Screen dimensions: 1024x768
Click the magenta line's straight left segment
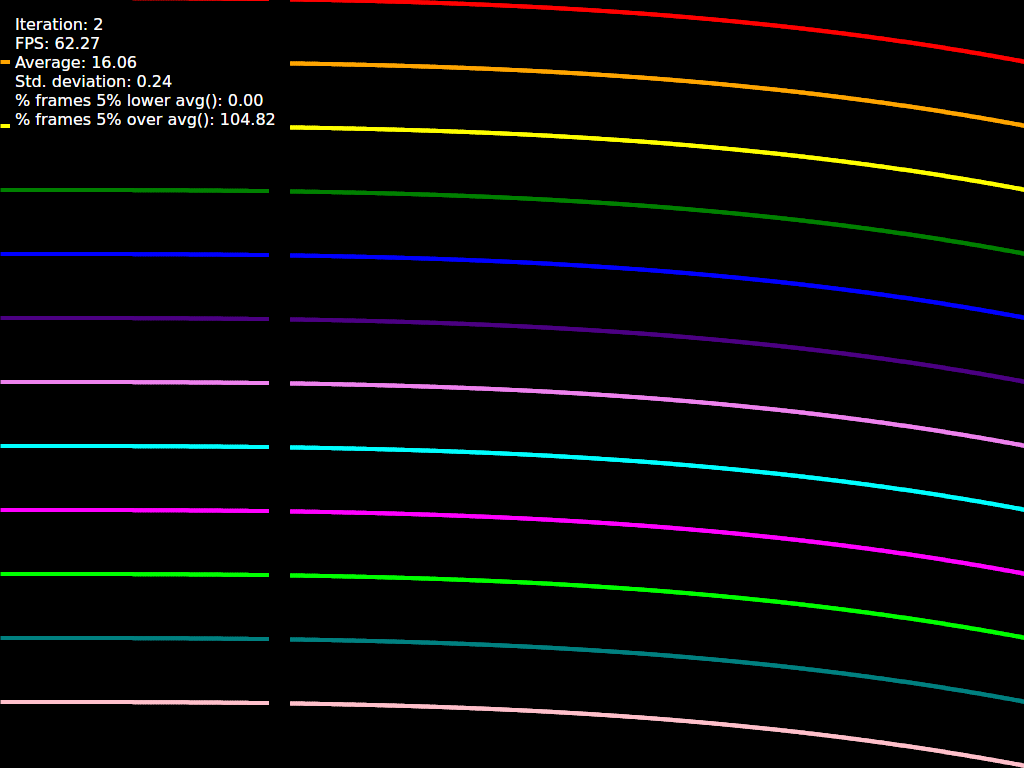coord(135,511)
